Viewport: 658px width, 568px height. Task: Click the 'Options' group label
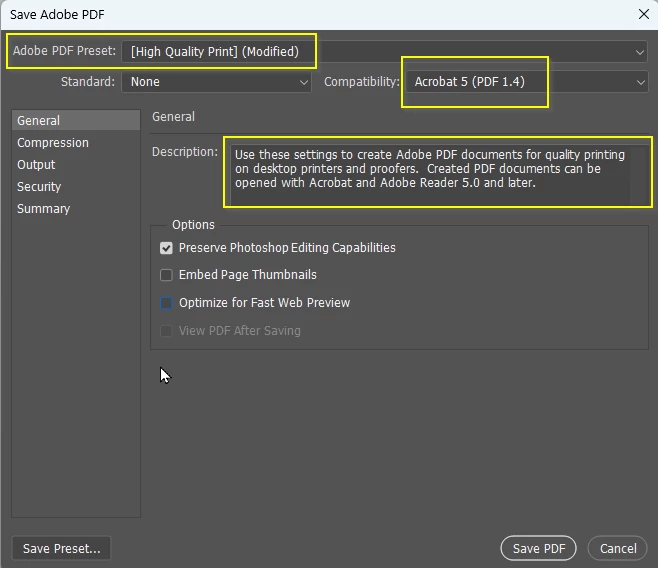click(x=193, y=225)
